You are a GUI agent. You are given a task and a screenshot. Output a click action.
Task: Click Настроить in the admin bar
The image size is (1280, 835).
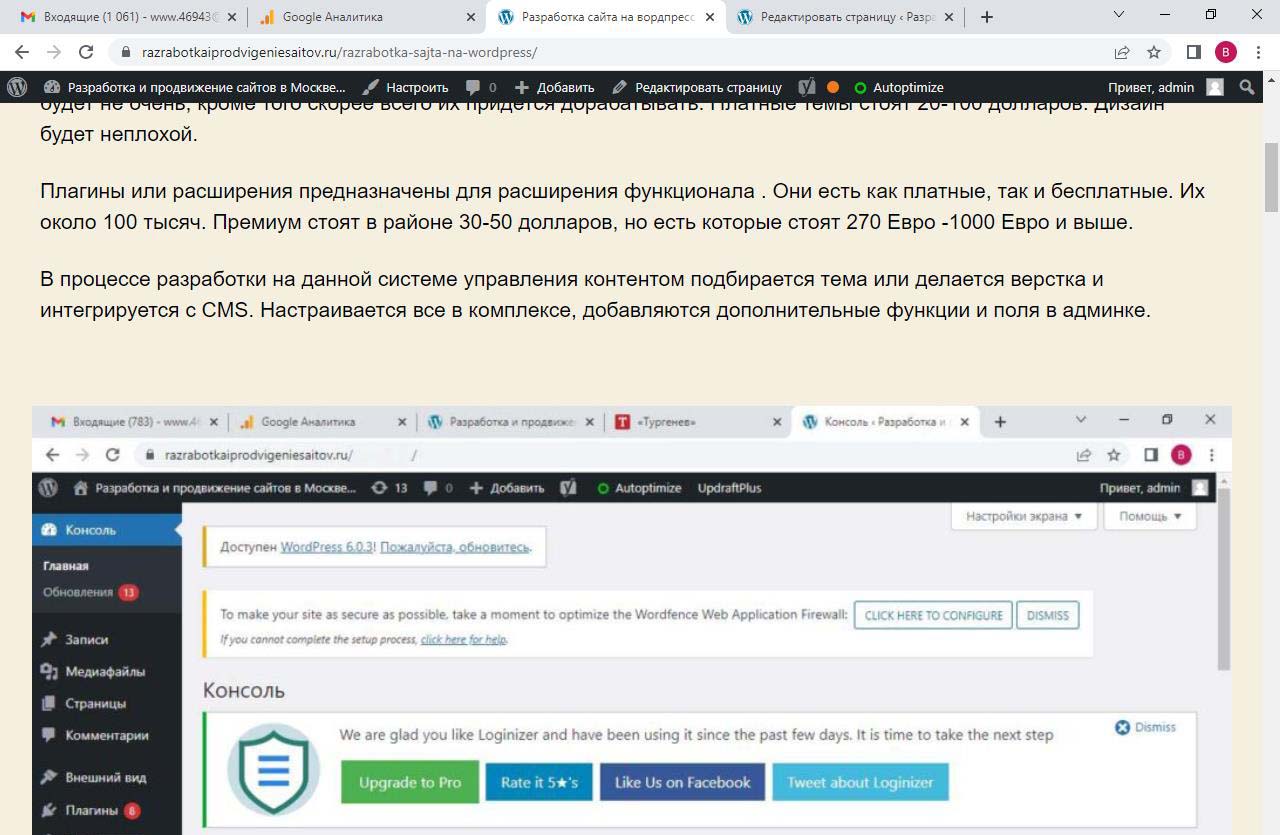[x=406, y=87]
